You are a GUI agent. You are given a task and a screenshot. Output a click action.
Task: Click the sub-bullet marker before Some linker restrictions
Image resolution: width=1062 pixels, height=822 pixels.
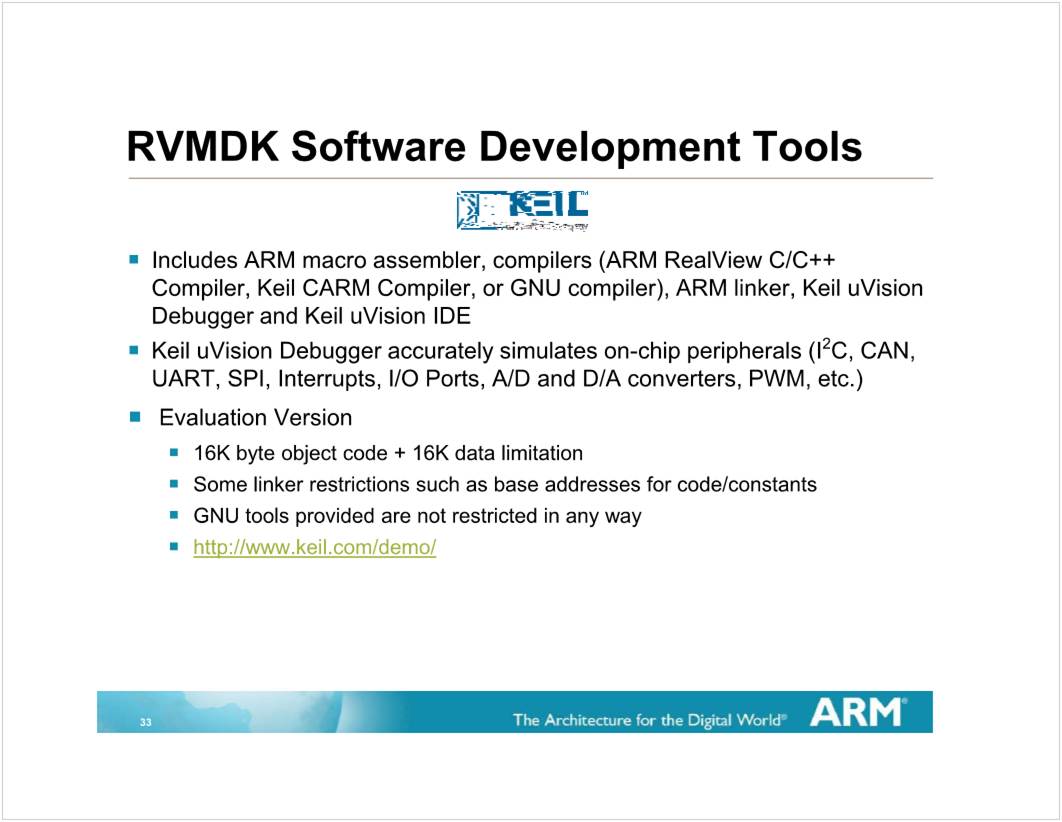(x=174, y=484)
